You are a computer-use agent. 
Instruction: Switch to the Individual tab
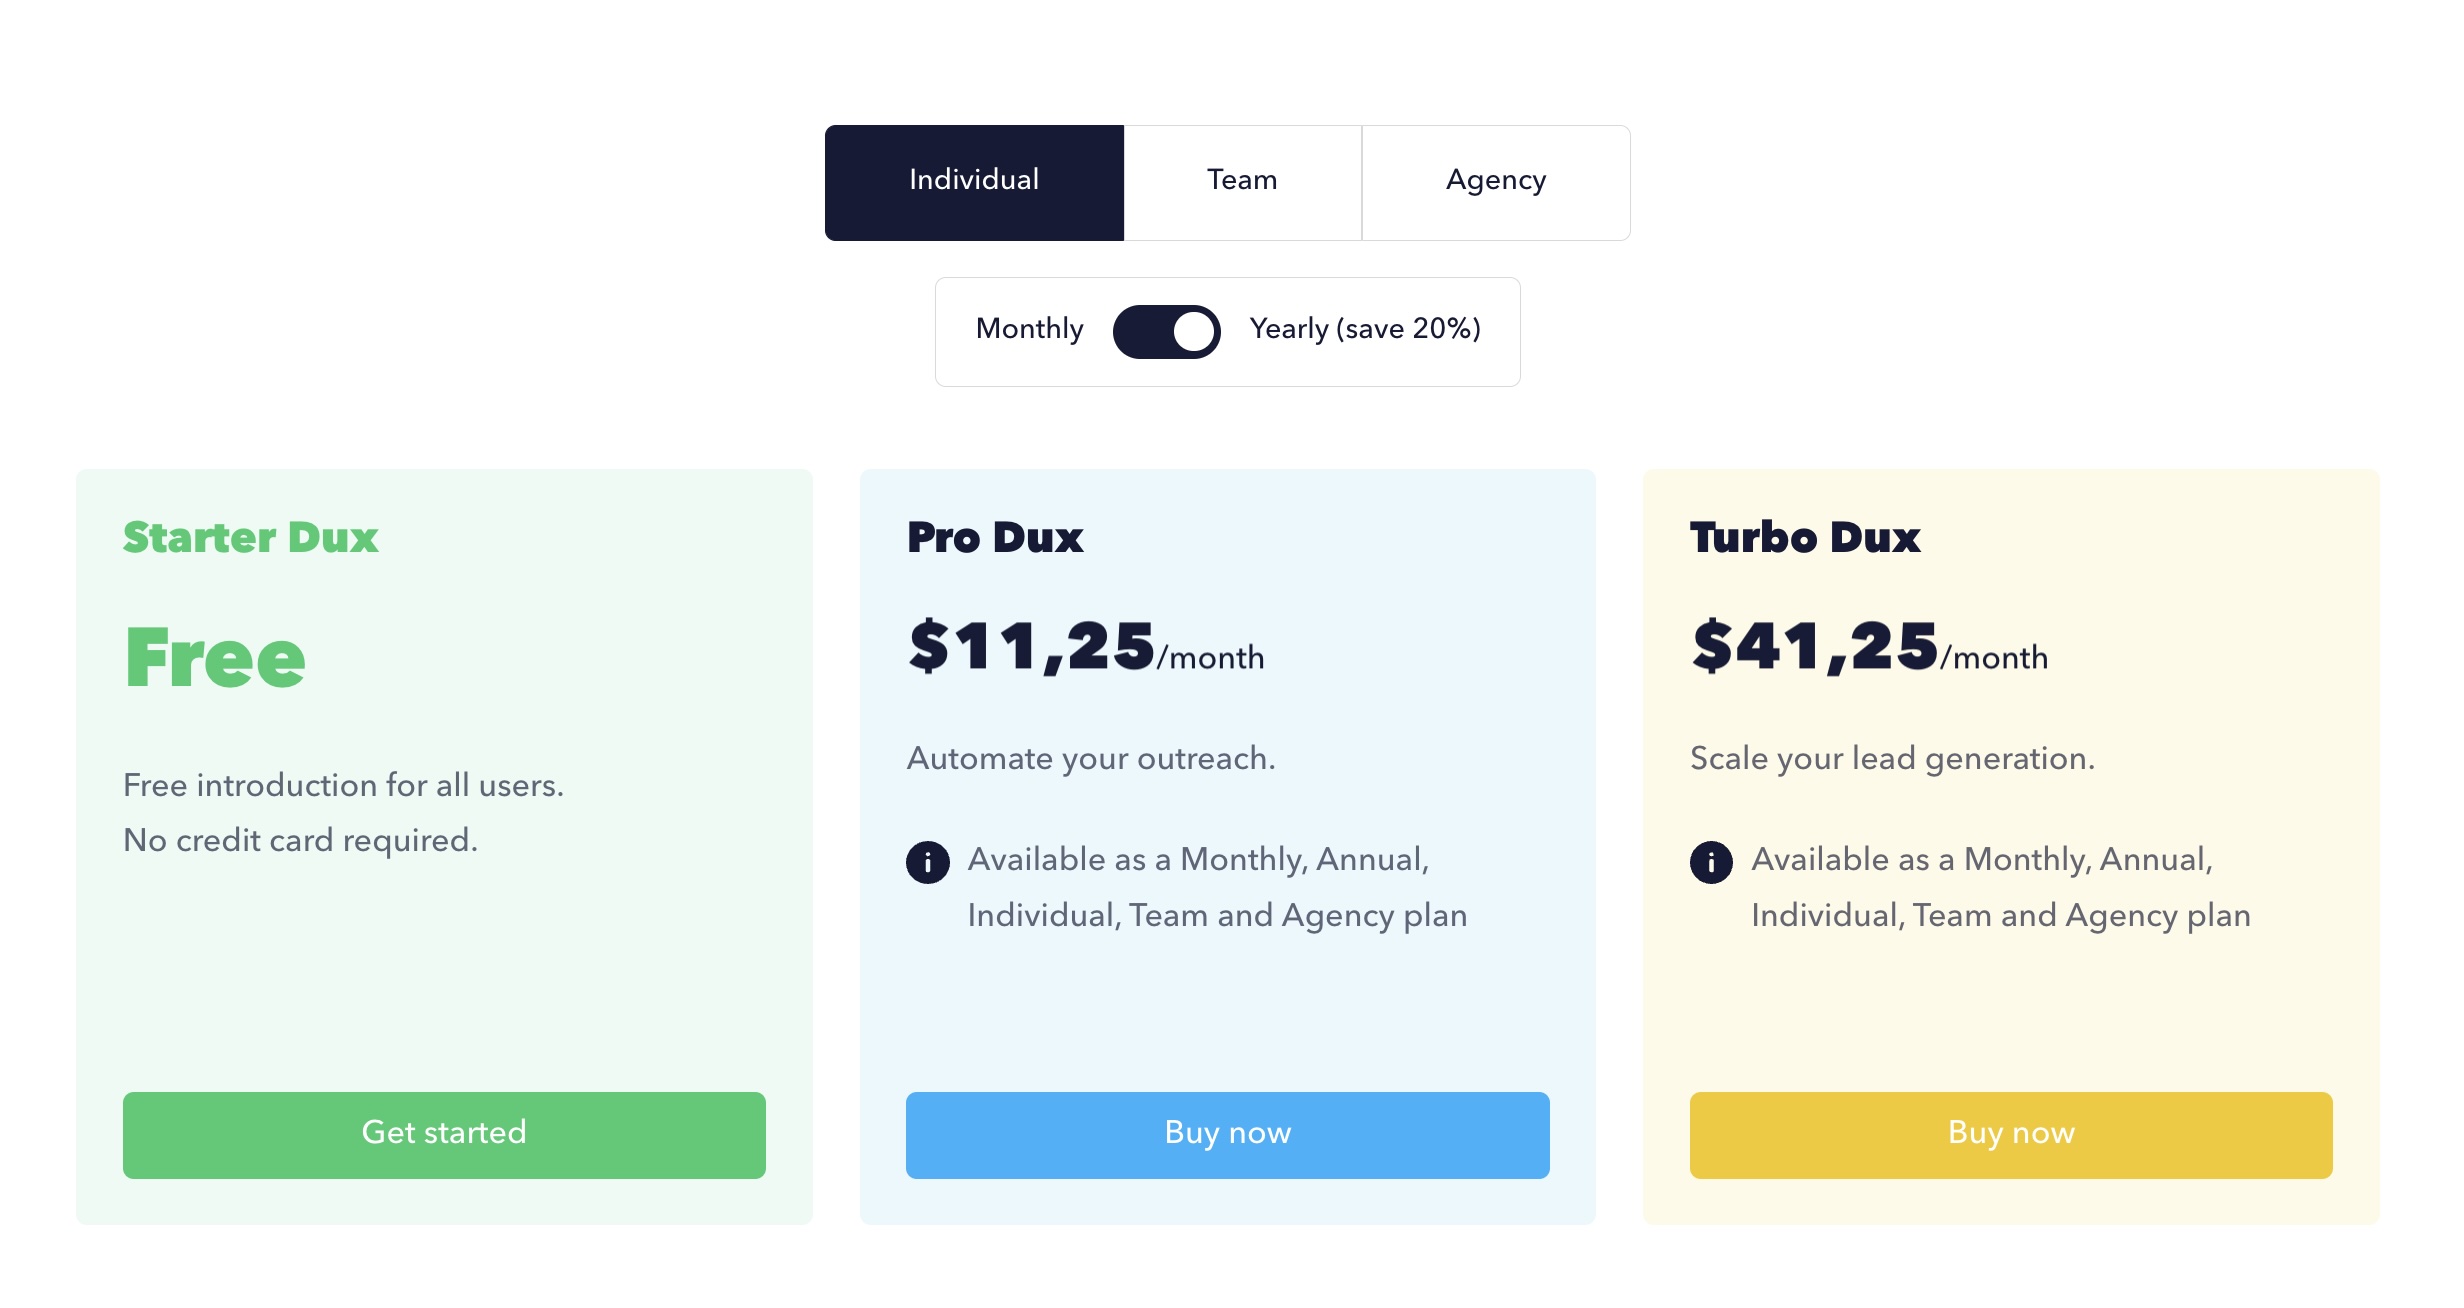[974, 182]
